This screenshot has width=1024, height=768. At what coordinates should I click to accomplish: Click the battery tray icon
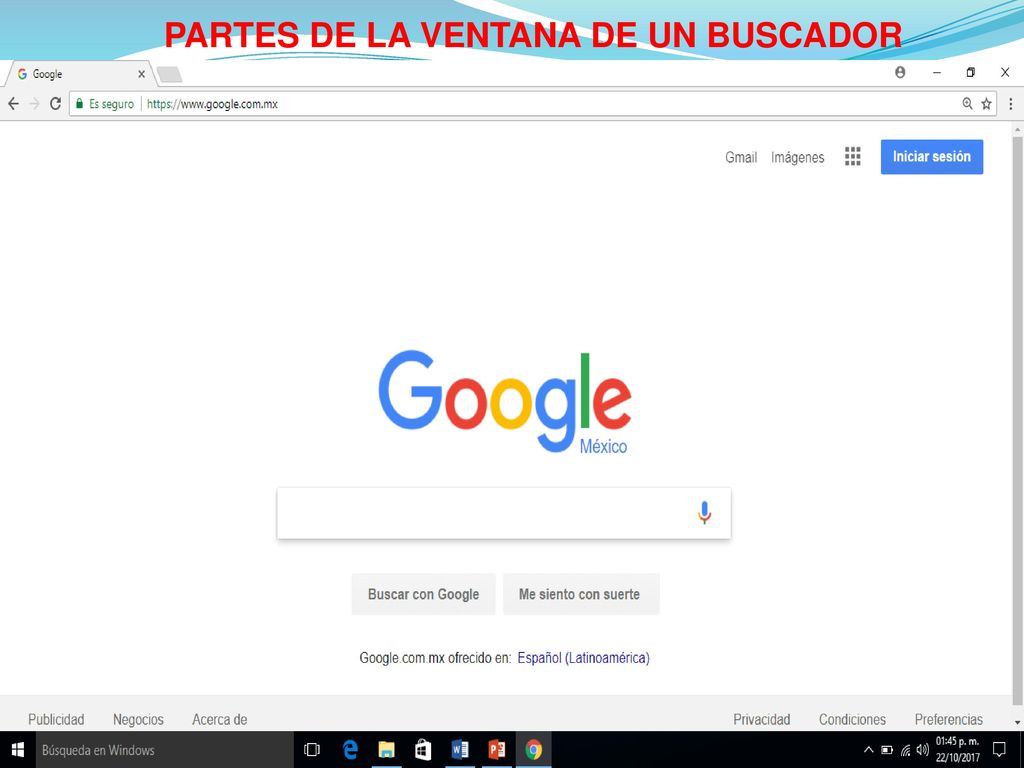pos(887,750)
